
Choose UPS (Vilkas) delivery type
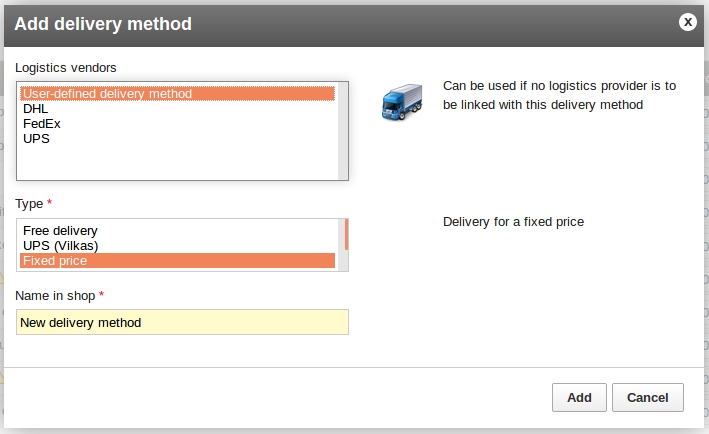click(177, 245)
